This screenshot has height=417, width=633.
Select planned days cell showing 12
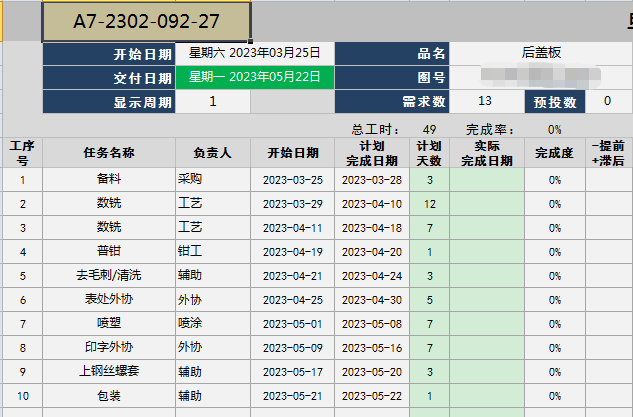point(429,204)
